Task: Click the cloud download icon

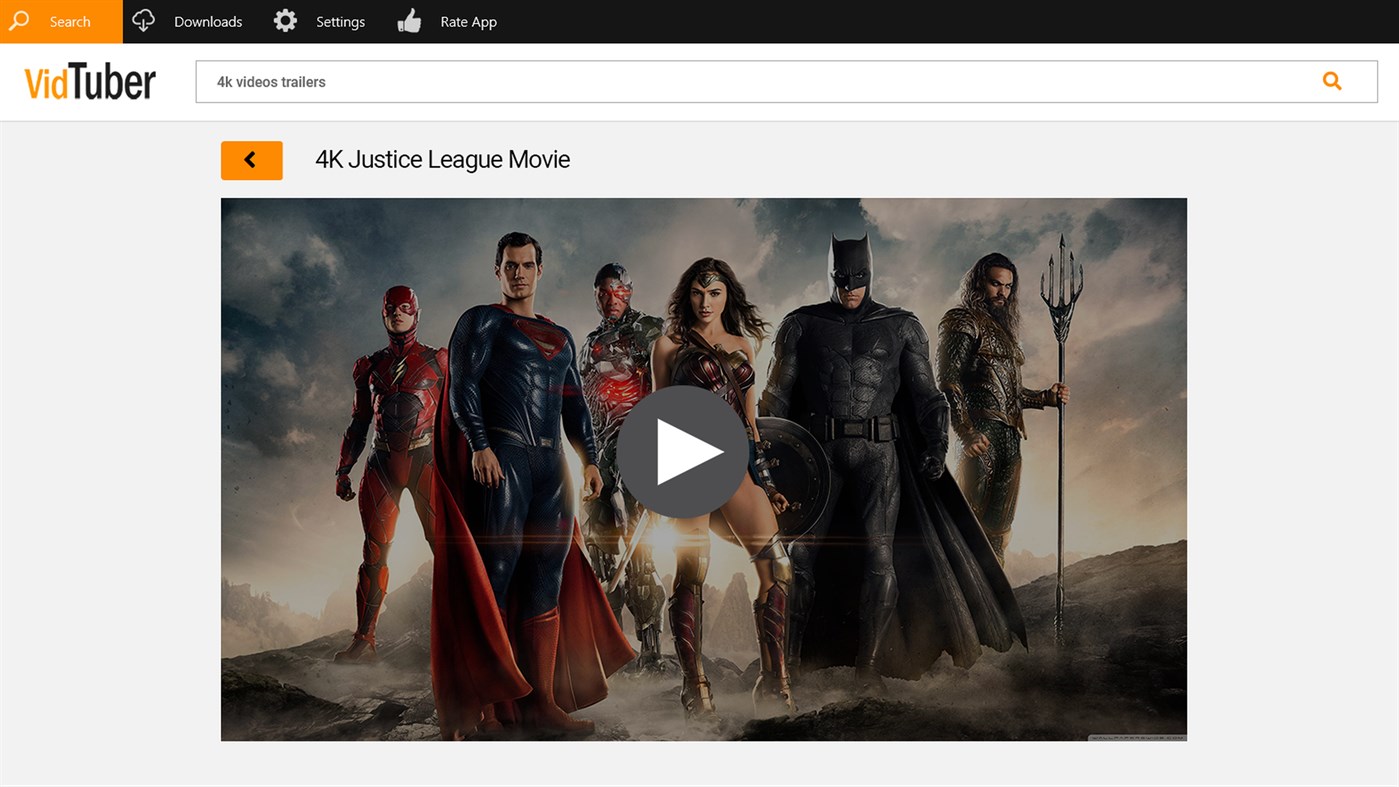Action: pos(144,21)
